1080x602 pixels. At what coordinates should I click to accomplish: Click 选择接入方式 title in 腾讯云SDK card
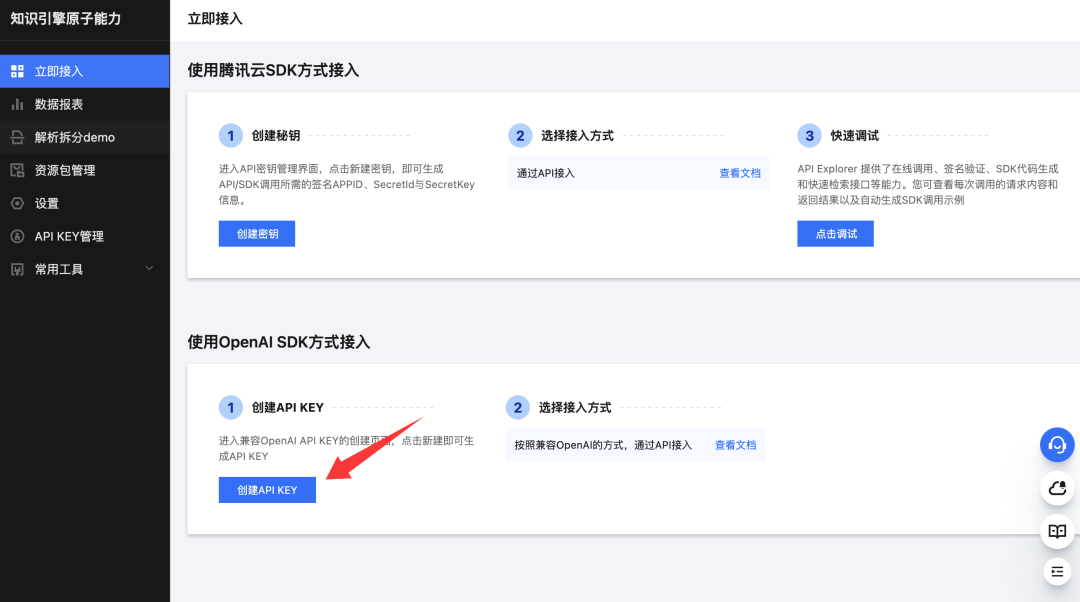pyautogui.click(x=577, y=136)
